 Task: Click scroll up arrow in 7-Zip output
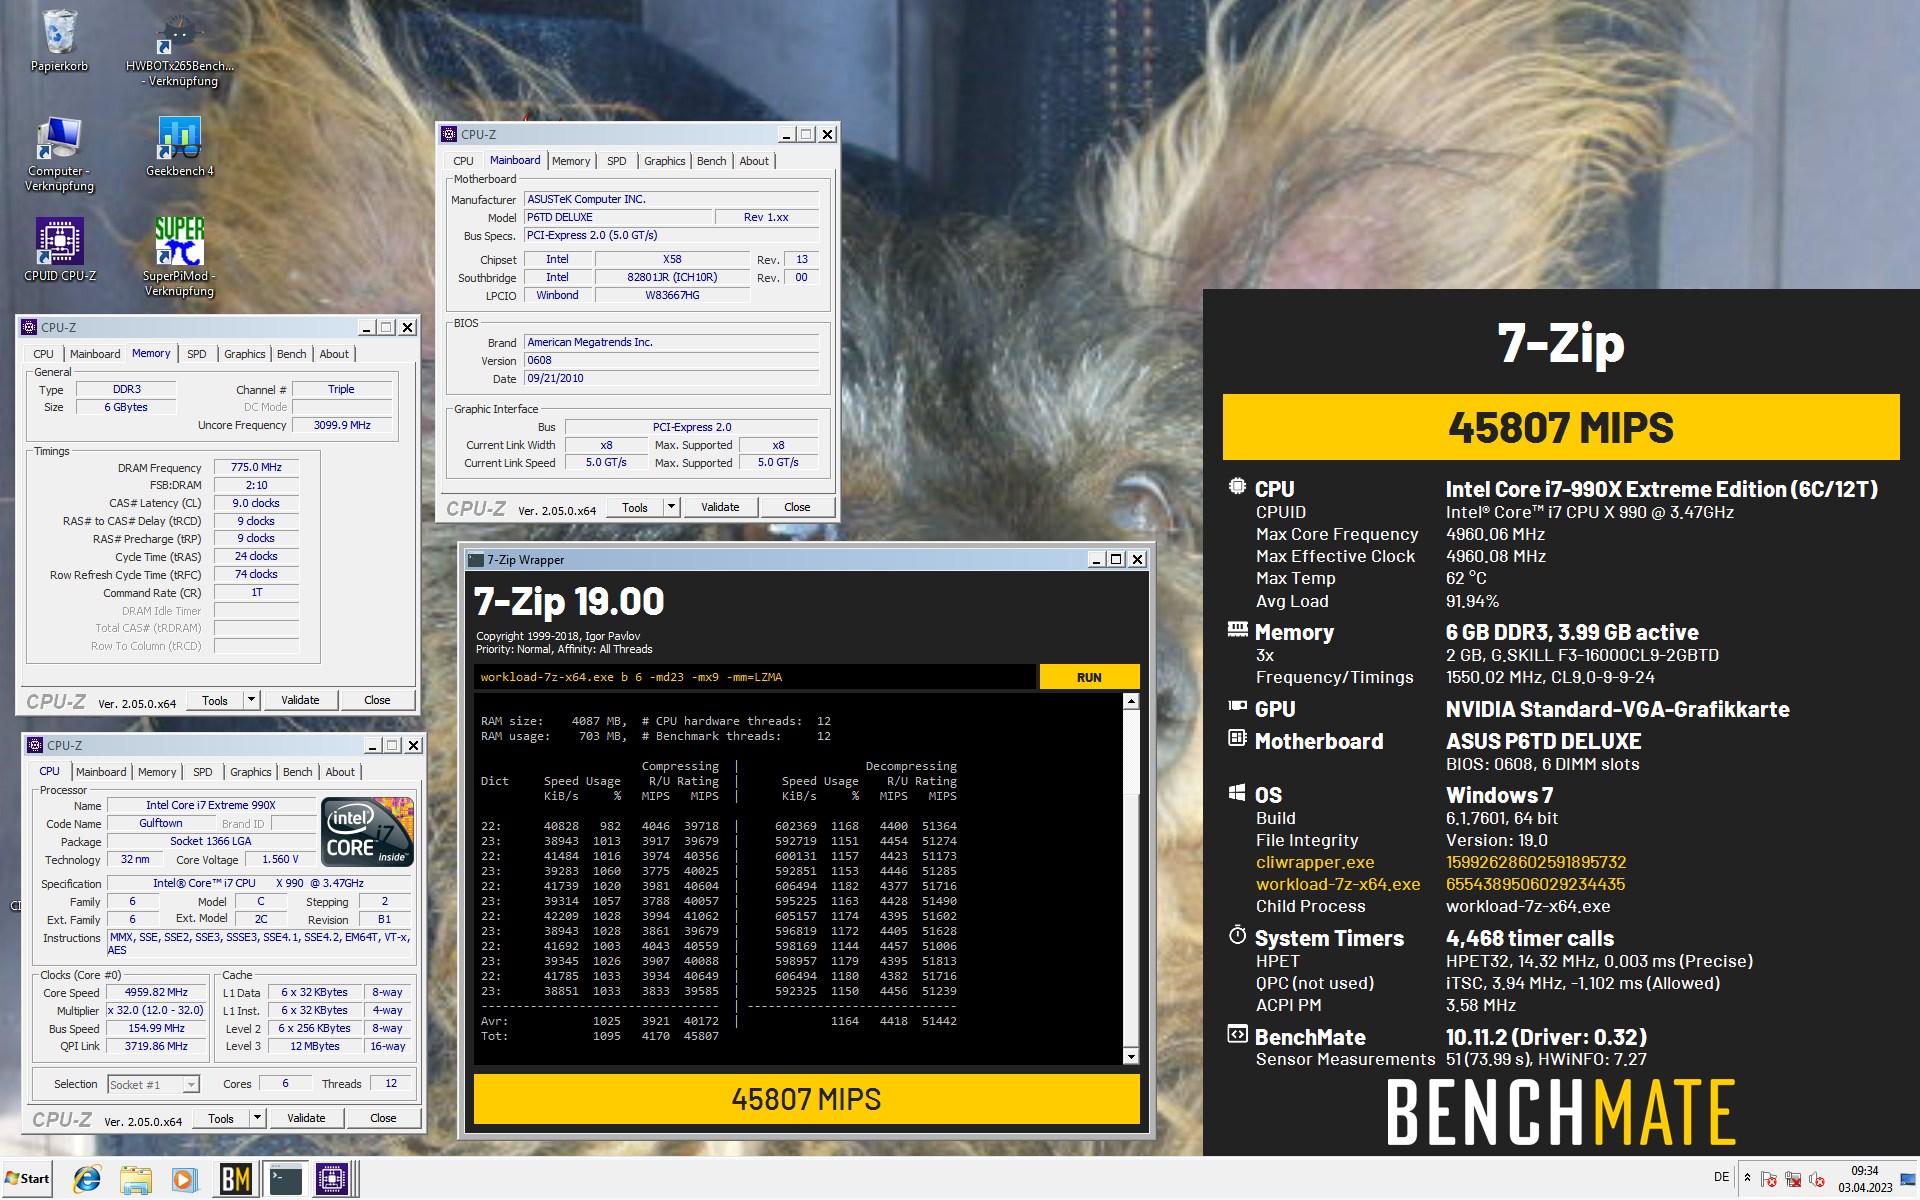coord(1131,701)
